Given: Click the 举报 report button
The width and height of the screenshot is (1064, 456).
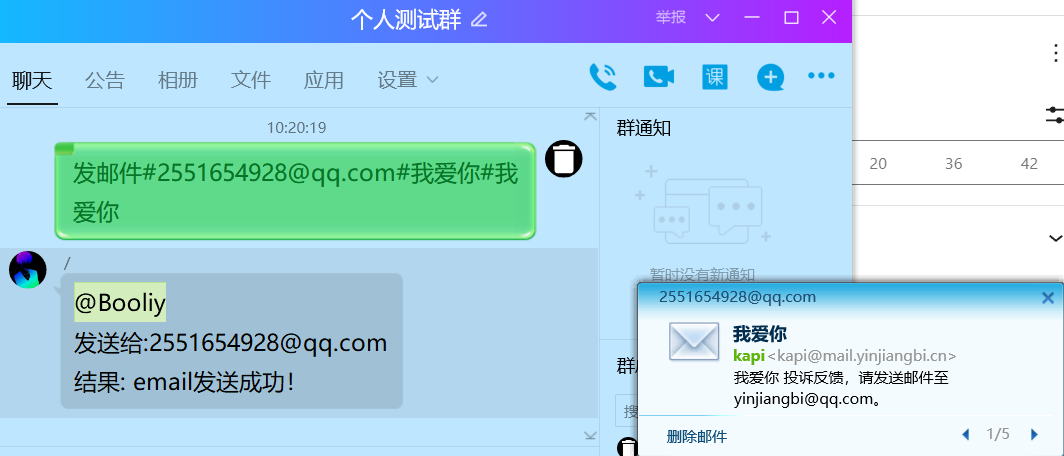Looking at the screenshot, I should point(671,18).
